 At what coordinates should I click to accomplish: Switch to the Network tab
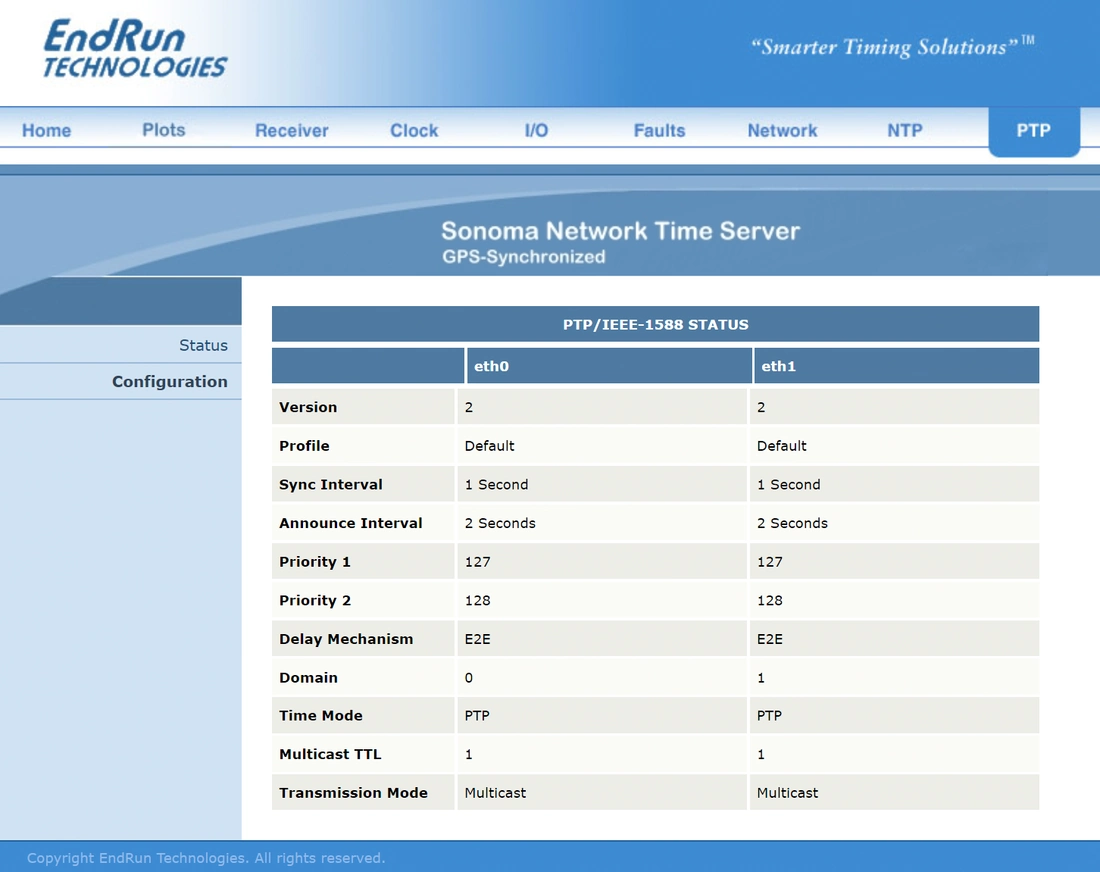pos(782,130)
